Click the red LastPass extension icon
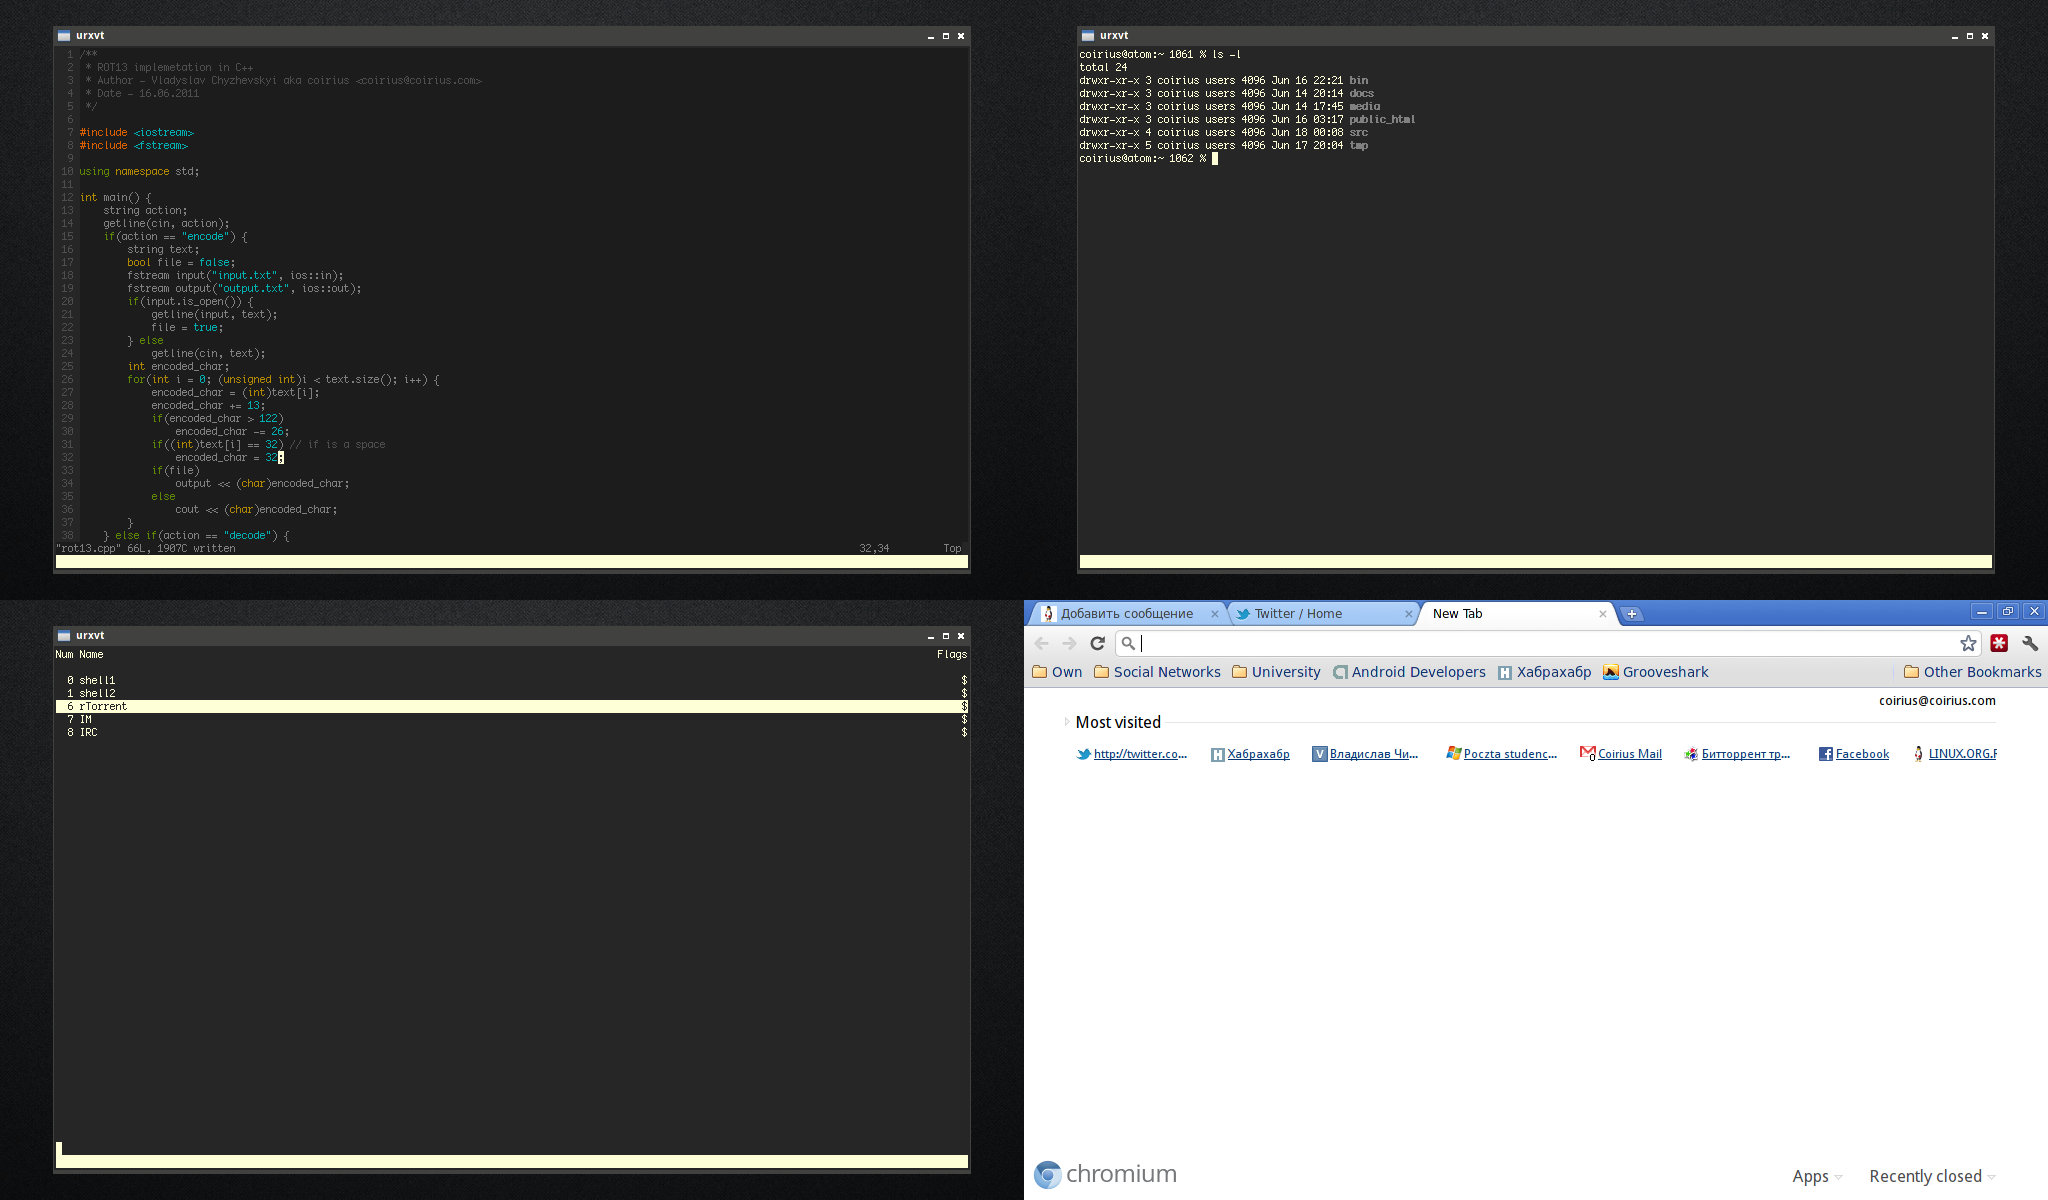 [1999, 644]
